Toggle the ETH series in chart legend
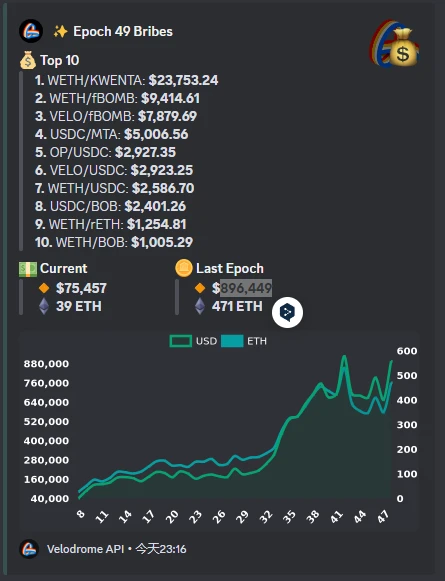This screenshot has height=581, width=445. point(244,341)
